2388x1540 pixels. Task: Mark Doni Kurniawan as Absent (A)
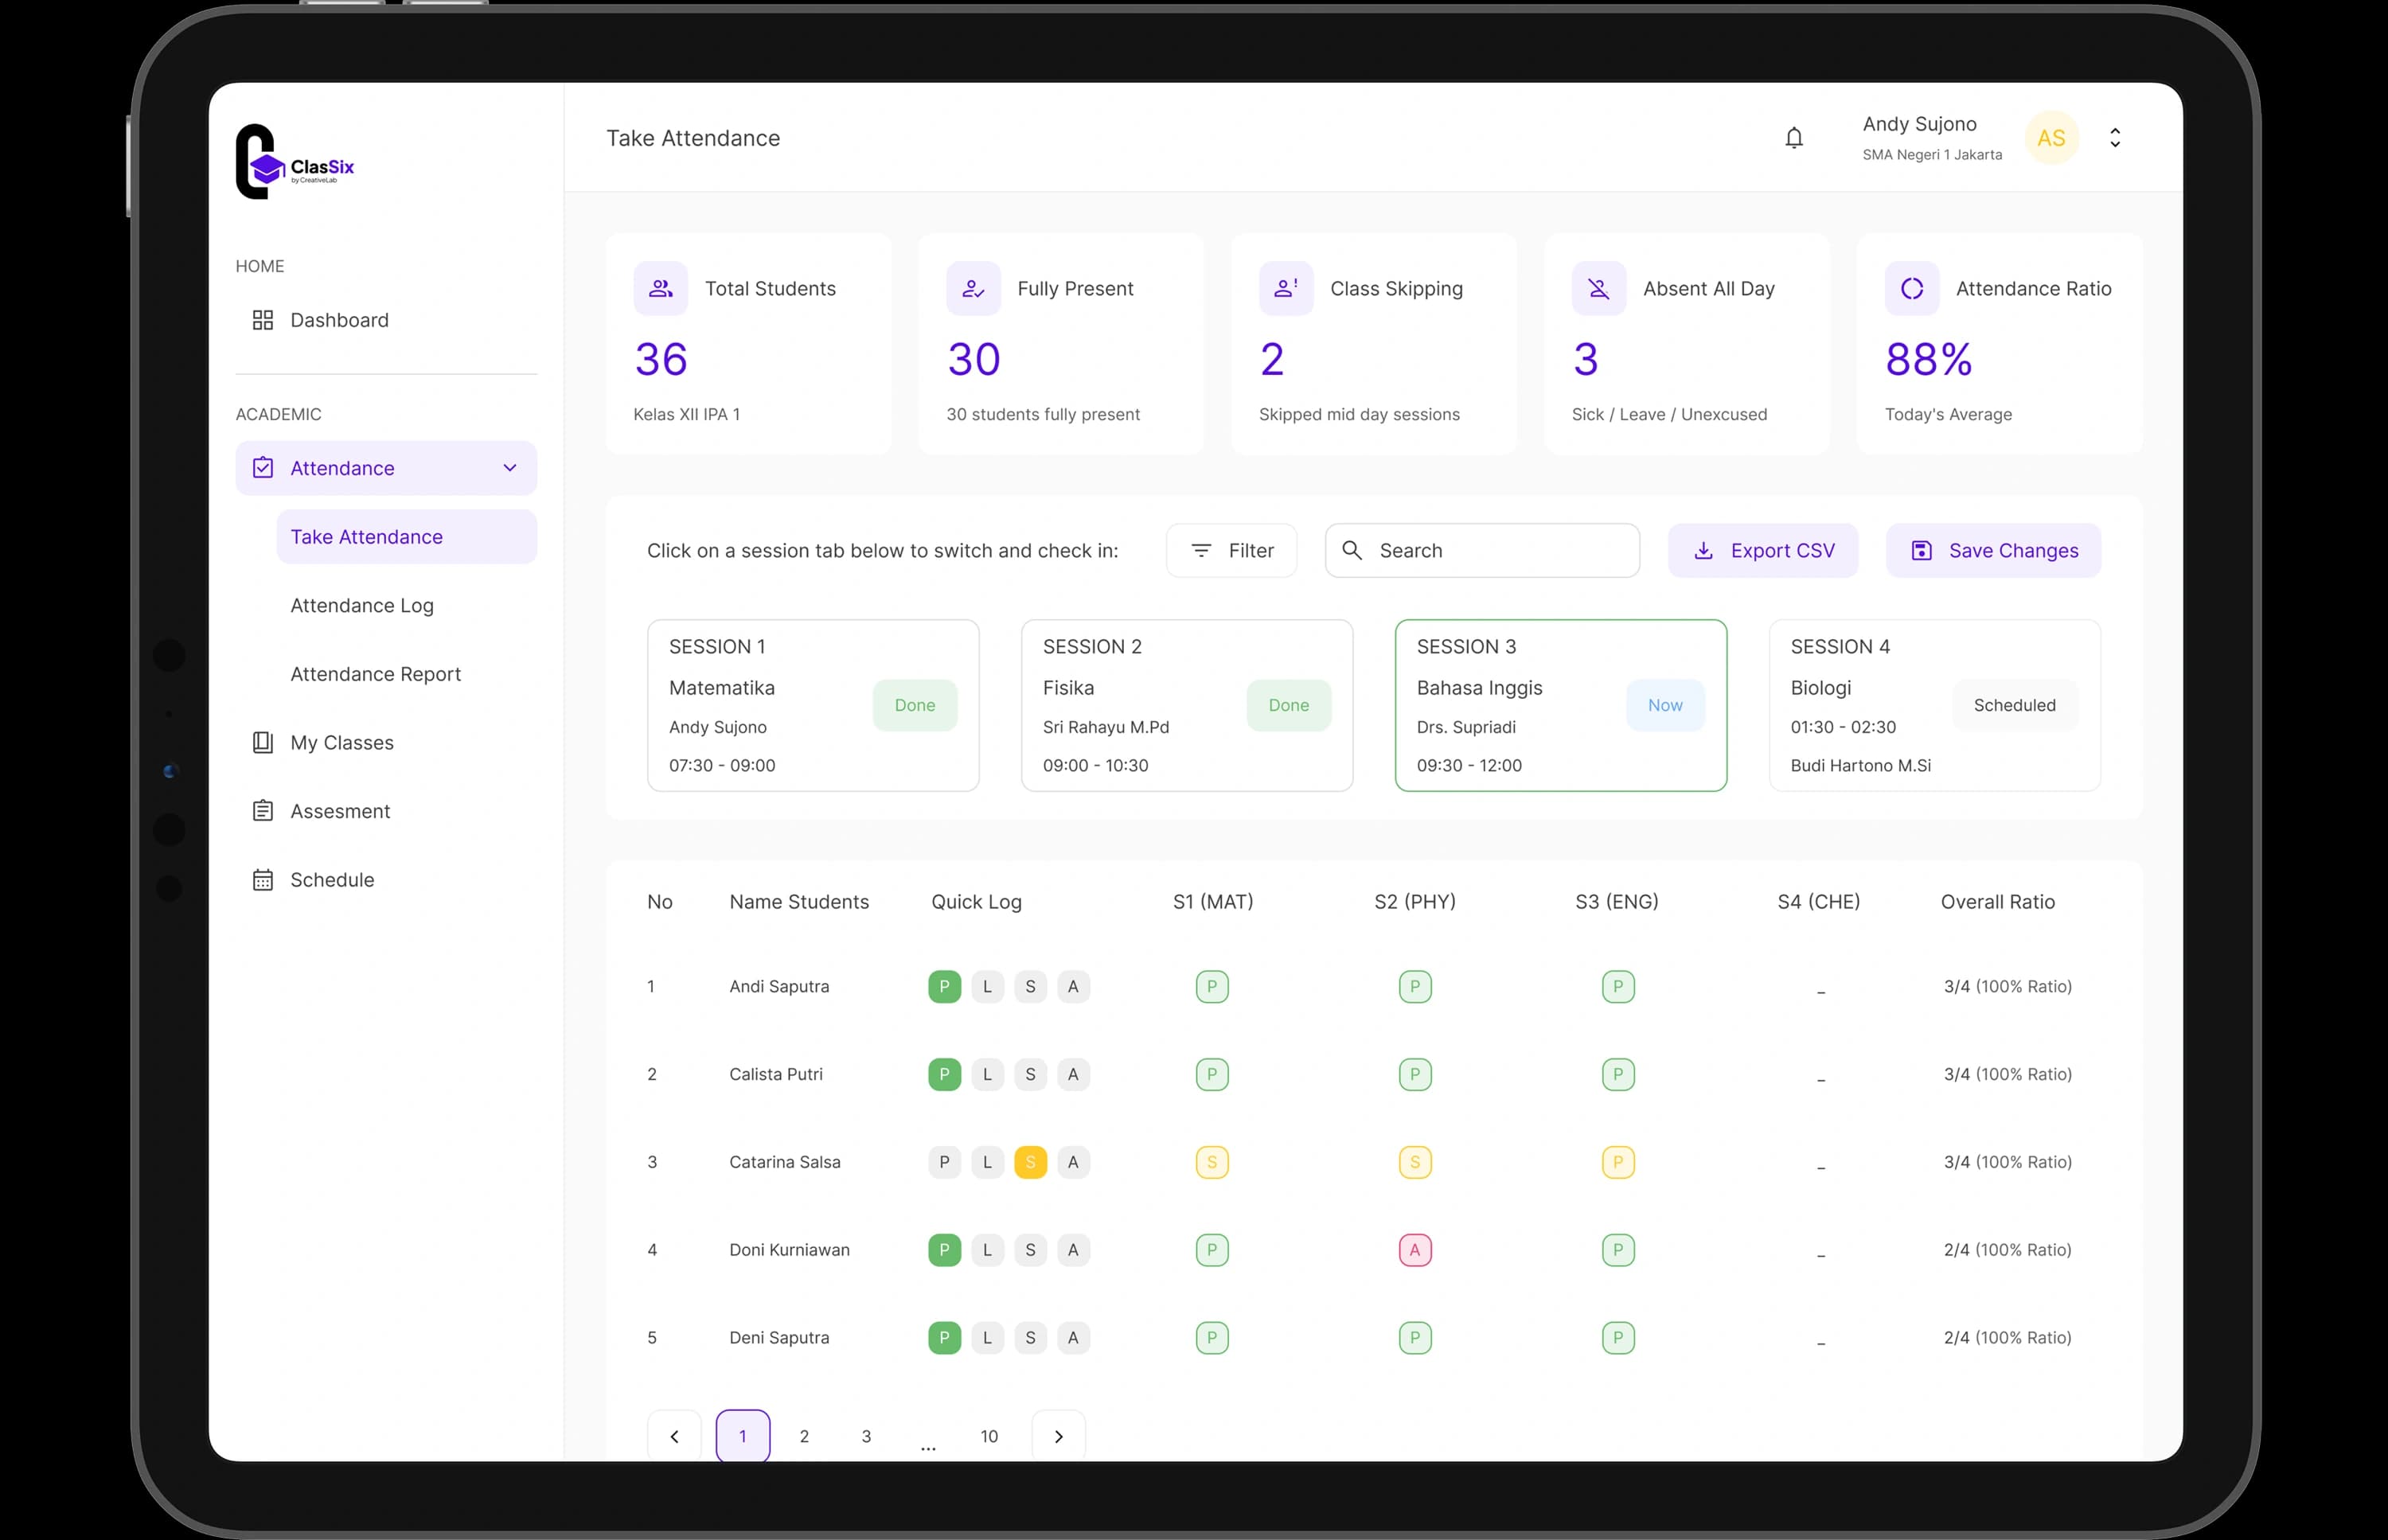pyautogui.click(x=1073, y=1250)
